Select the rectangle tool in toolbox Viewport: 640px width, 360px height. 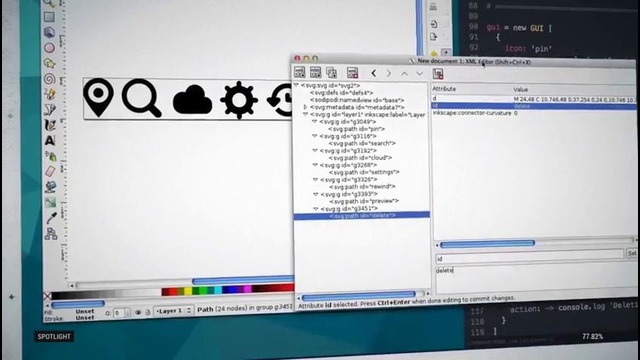49,17
